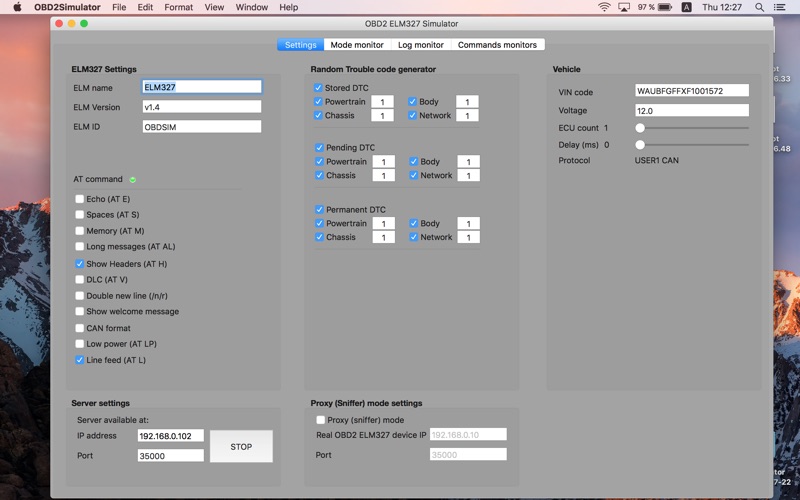Enable Low power (AT LP) checkbox
This screenshot has width=800, height=500.
(x=80, y=344)
